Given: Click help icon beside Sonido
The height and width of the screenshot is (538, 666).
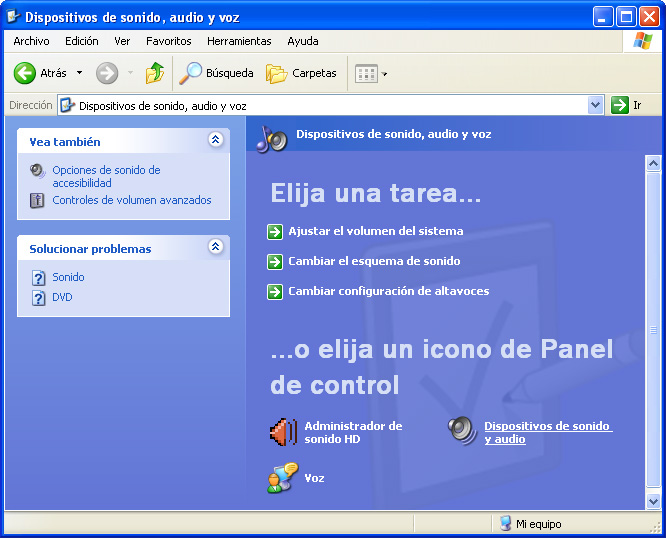Looking at the screenshot, I should [x=38, y=278].
